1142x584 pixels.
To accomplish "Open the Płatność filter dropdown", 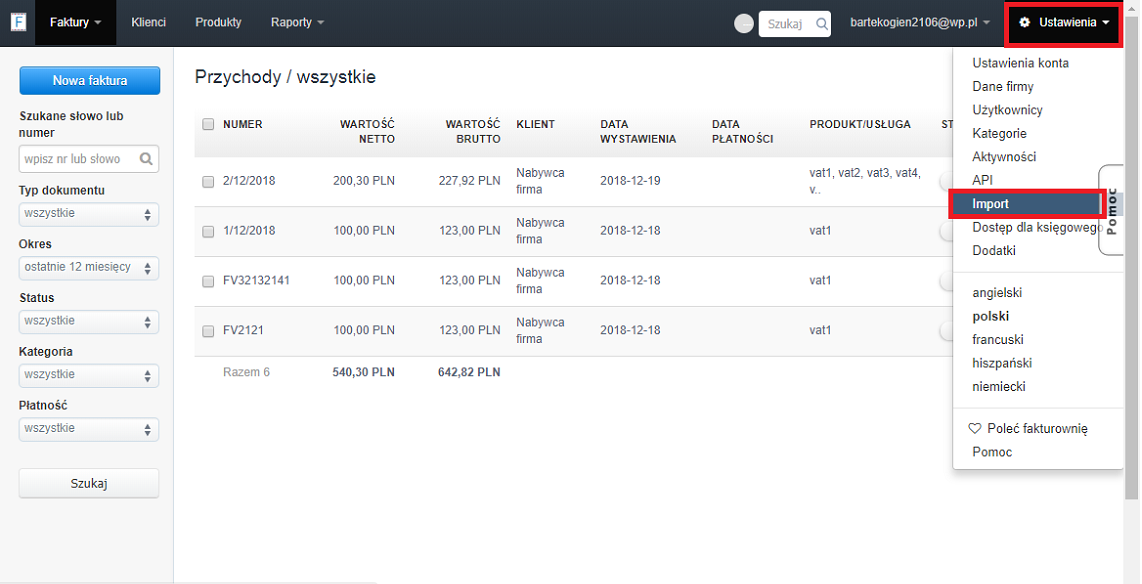I will (x=89, y=429).
